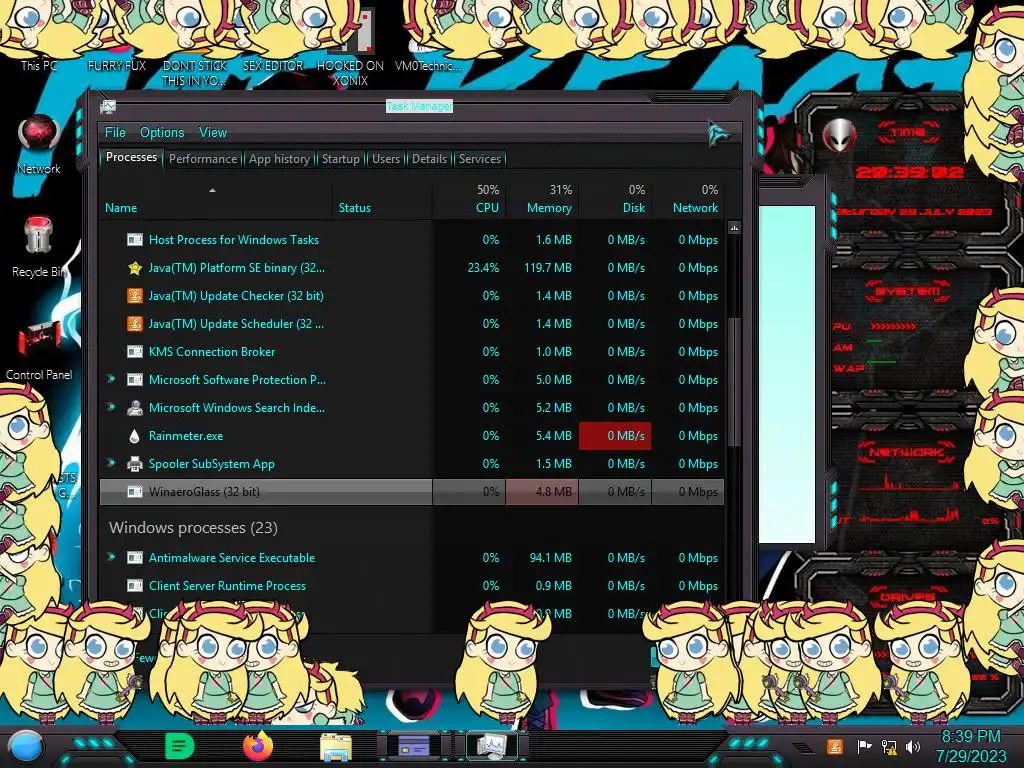Open the Action Center flag tray icon
This screenshot has width=1024, height=768.
864,746
